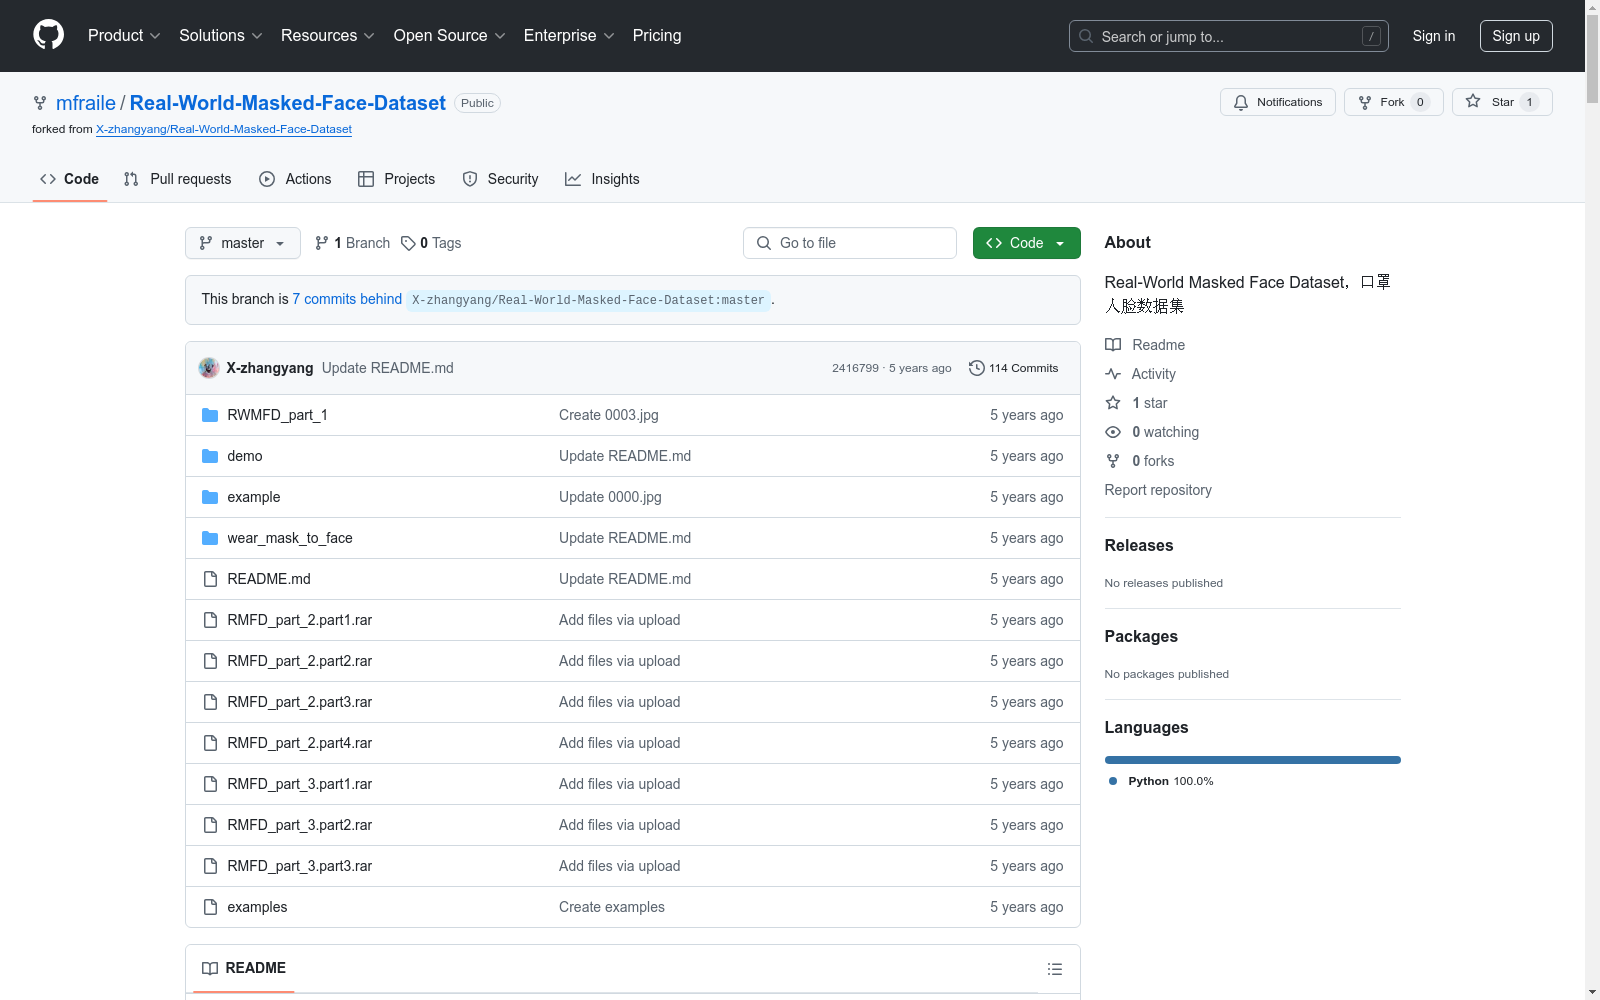The width and height of the screenshot is (1600, 1000).
Task: Click the Python language bar
Action: click(x=1253, y=760)
